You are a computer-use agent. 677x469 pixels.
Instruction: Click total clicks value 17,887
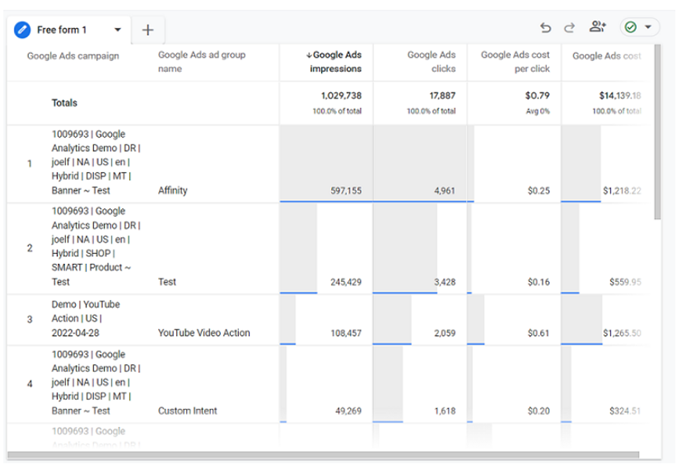pos(442,95)
